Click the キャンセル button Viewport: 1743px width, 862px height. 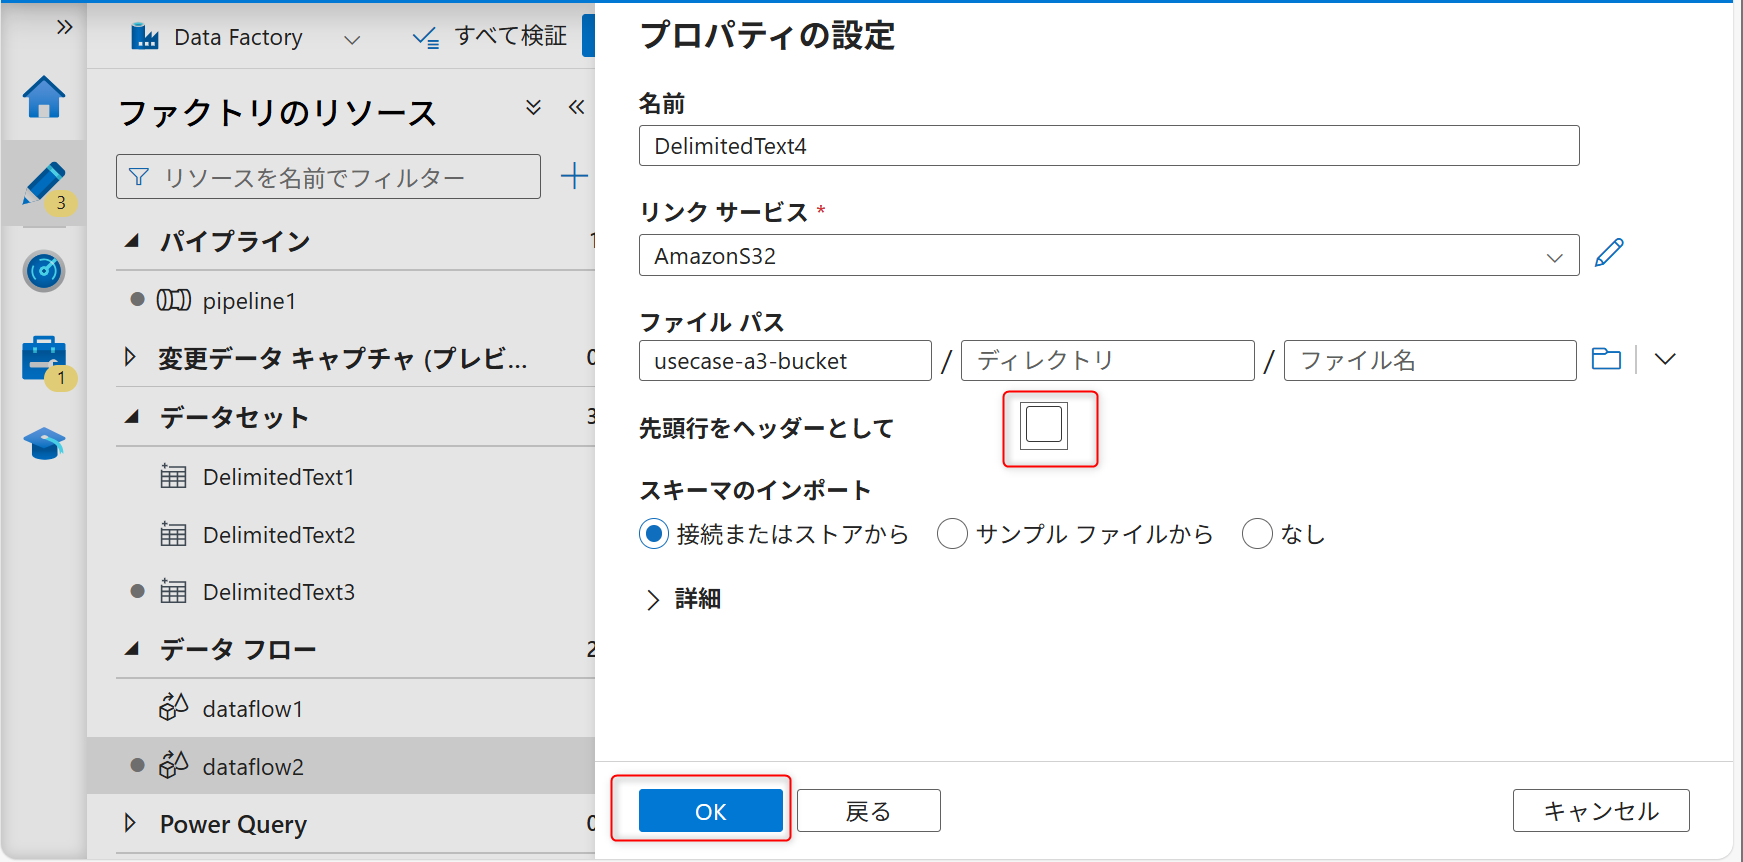coord(1601,811)
